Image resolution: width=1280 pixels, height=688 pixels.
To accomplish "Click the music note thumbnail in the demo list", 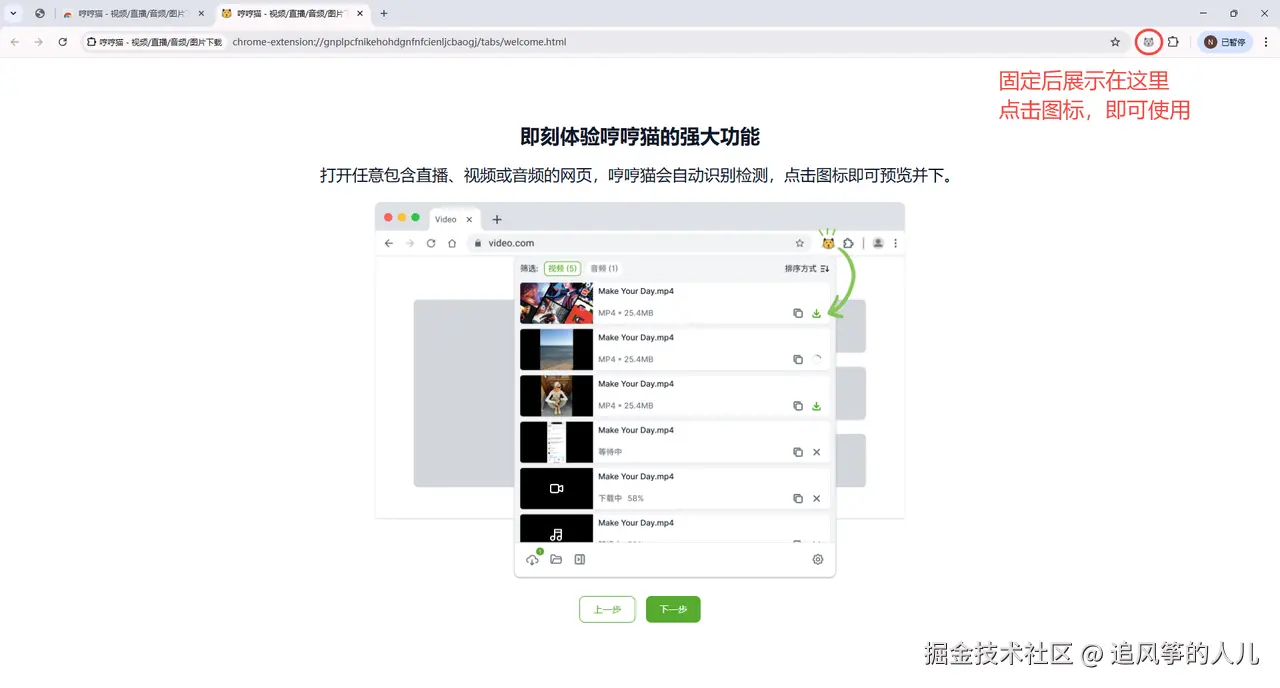I will [x=556, y=530].
